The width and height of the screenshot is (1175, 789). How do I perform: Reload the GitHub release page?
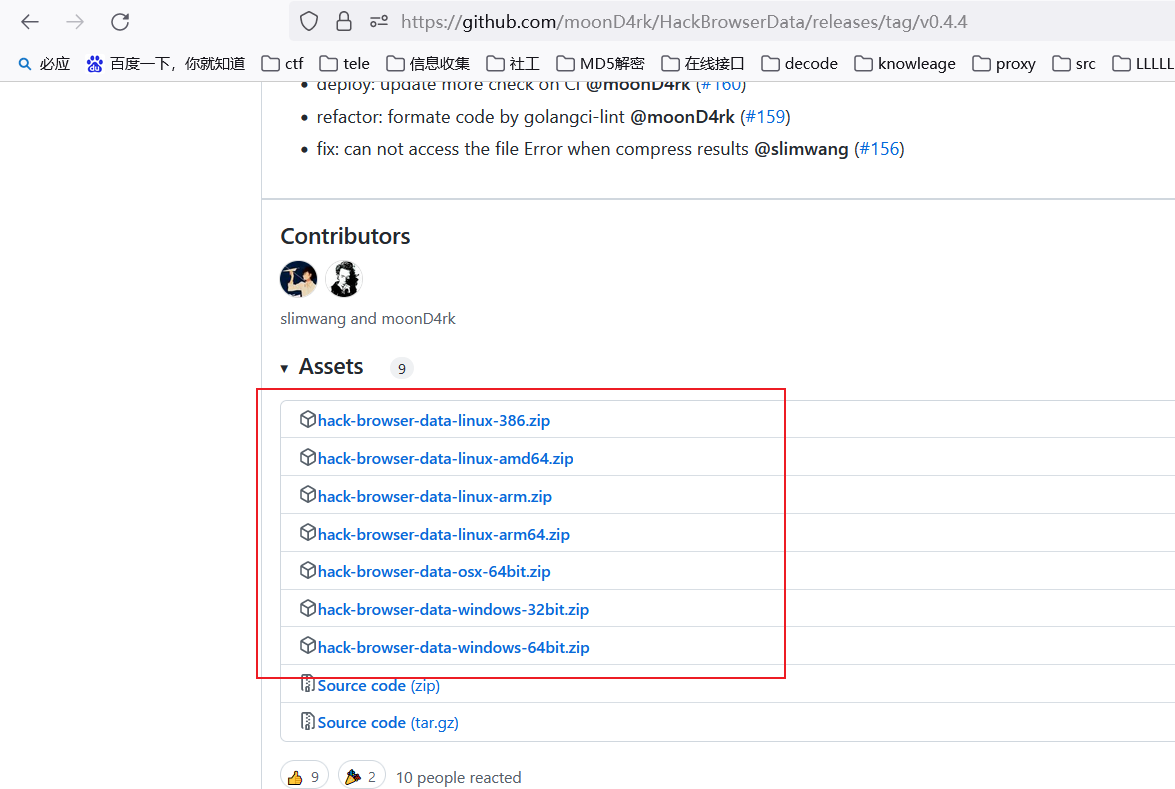(120, 22)
